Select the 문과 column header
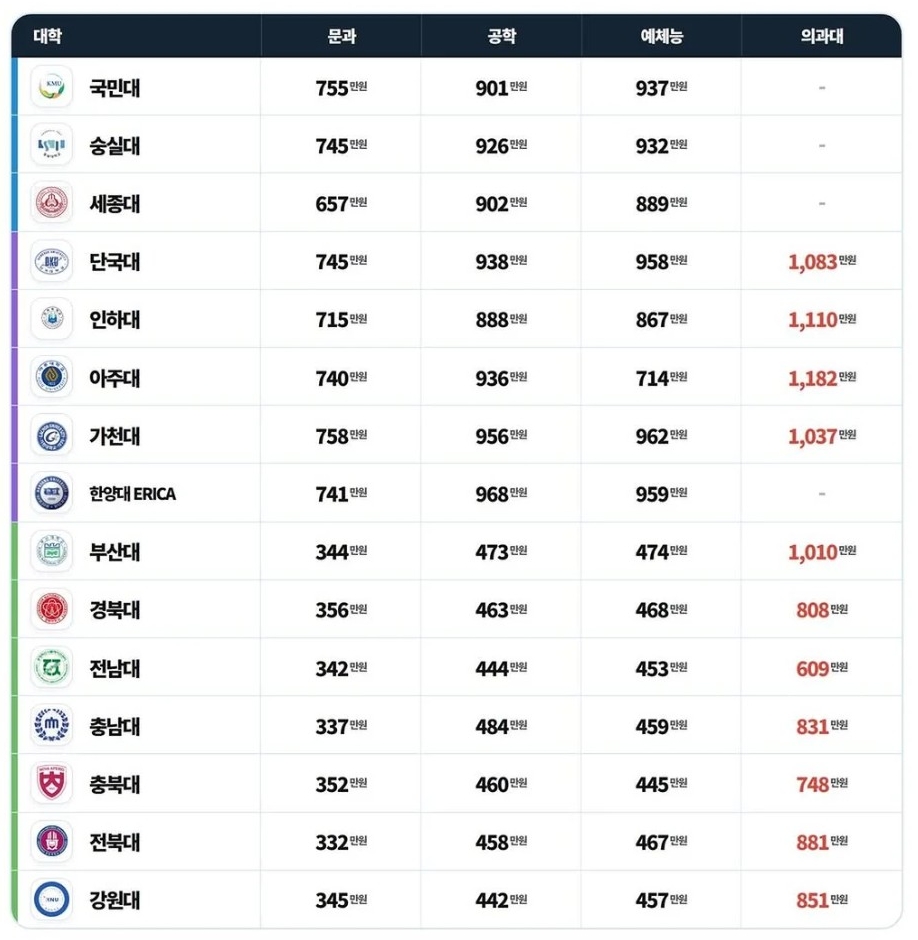 coord(341,36)
